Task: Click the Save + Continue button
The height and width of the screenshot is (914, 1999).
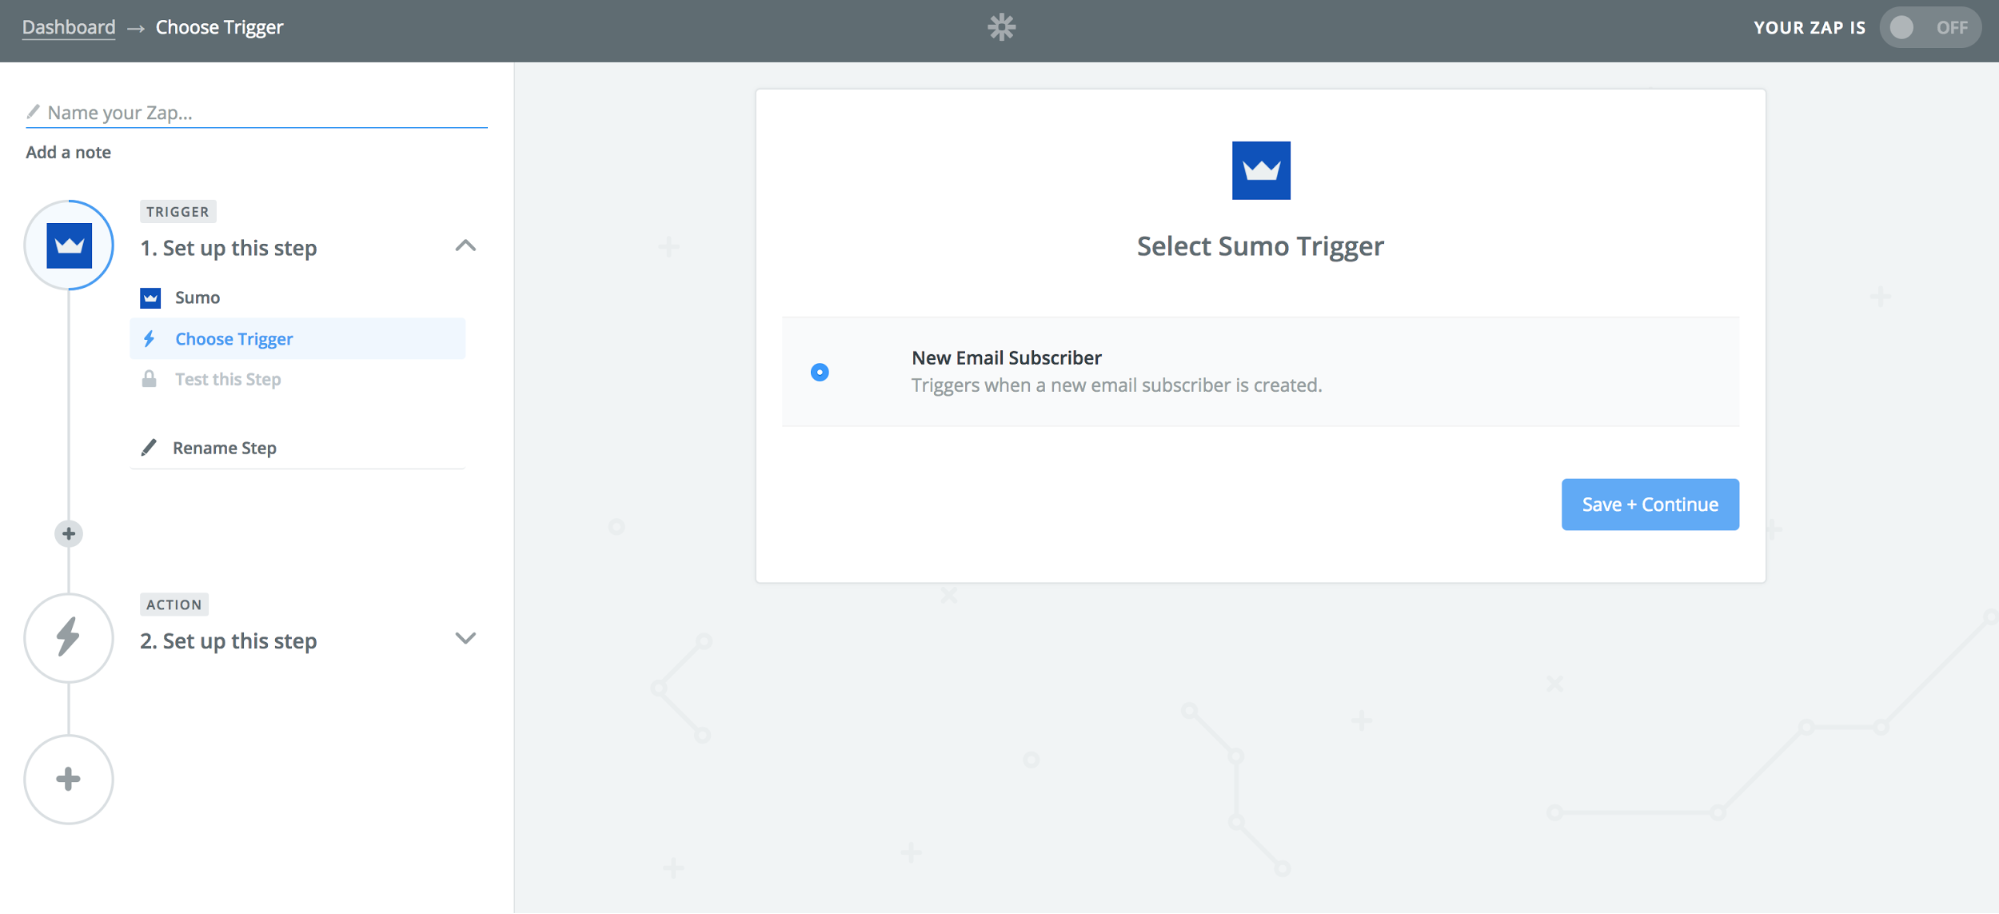Action: pos(1650,505)
